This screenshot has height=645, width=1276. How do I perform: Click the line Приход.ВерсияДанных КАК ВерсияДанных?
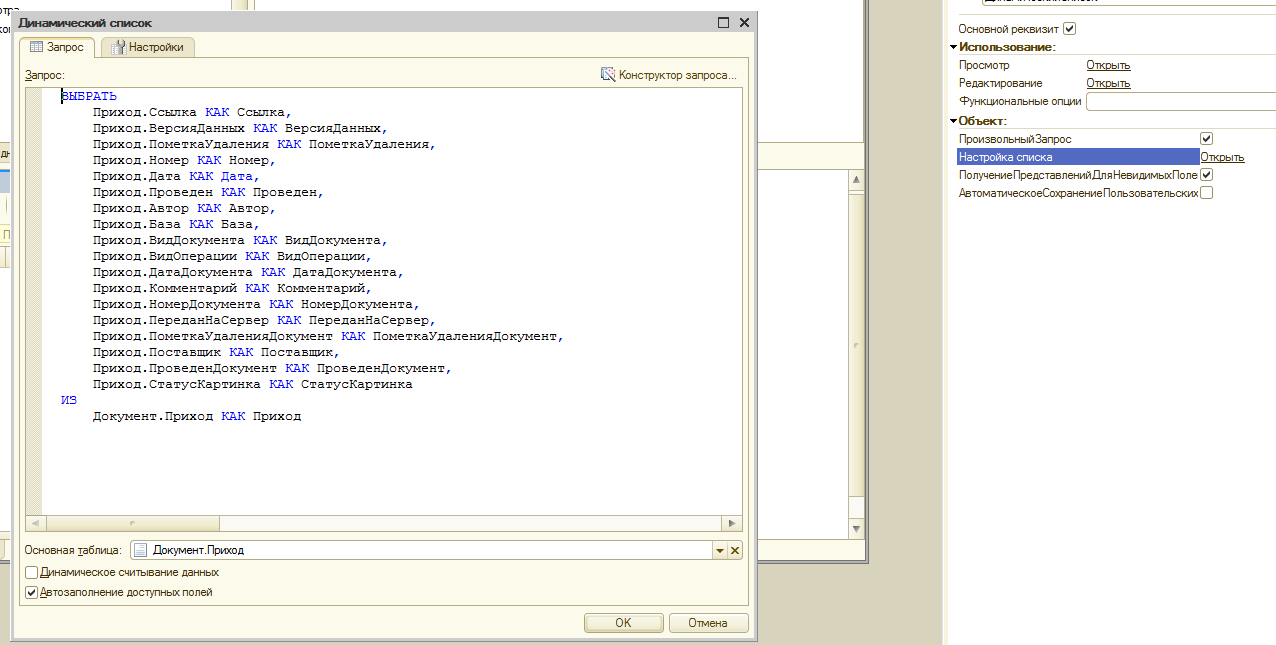[x=240, y=128]
